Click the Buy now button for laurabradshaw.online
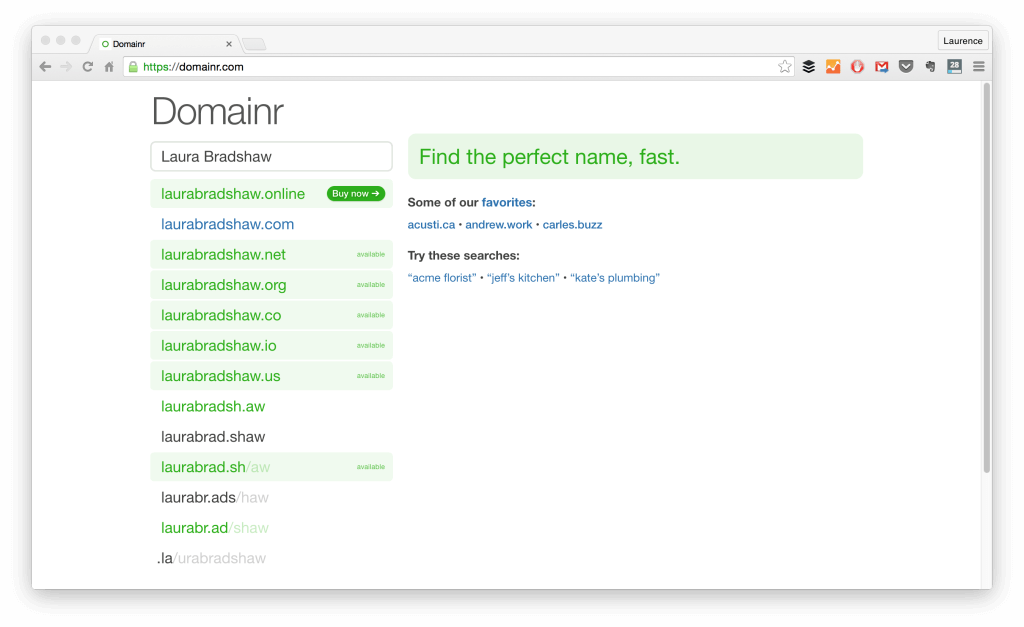 pyautogui.click(x=355, y=193)
